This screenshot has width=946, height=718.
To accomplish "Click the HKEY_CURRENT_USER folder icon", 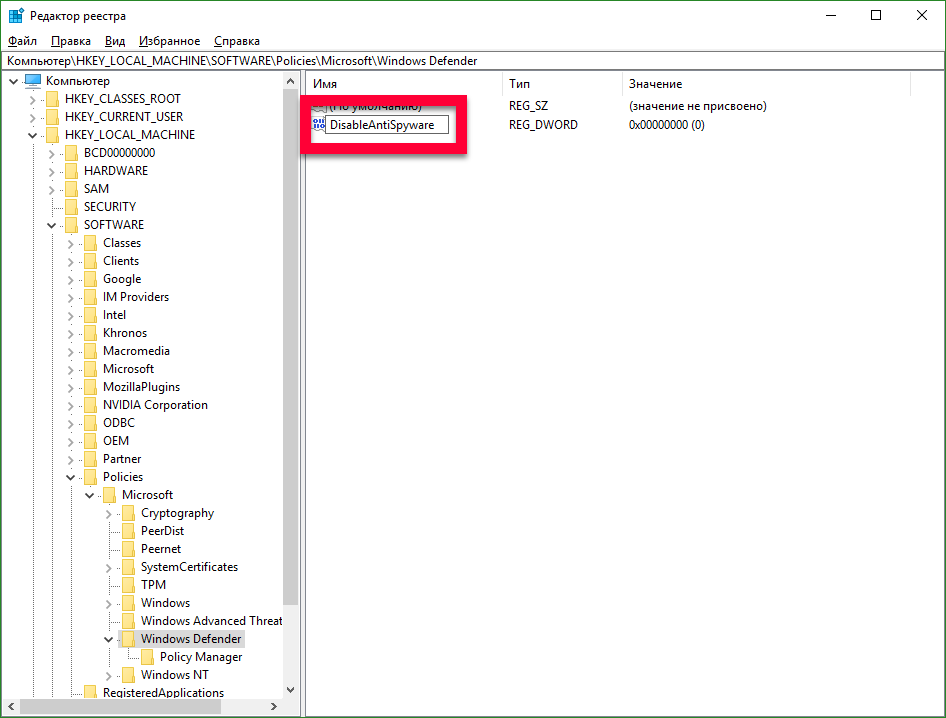I will click(x=52, y=117).
